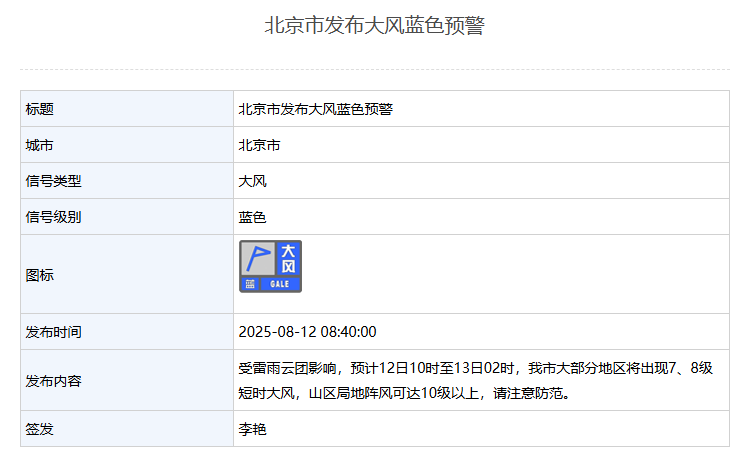Click the blue gale warning icon
This screenshot has width=744, height=455.
270,266
